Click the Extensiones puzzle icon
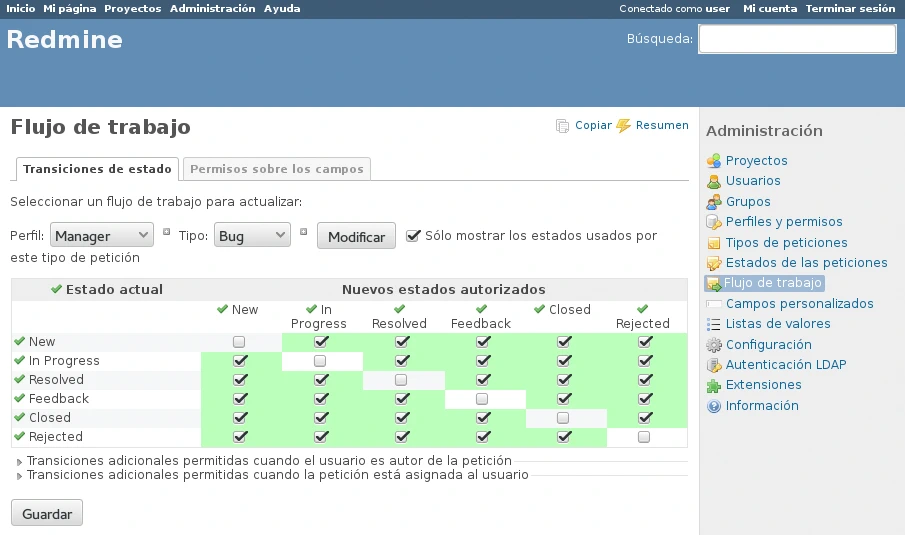 coord(713,386)
